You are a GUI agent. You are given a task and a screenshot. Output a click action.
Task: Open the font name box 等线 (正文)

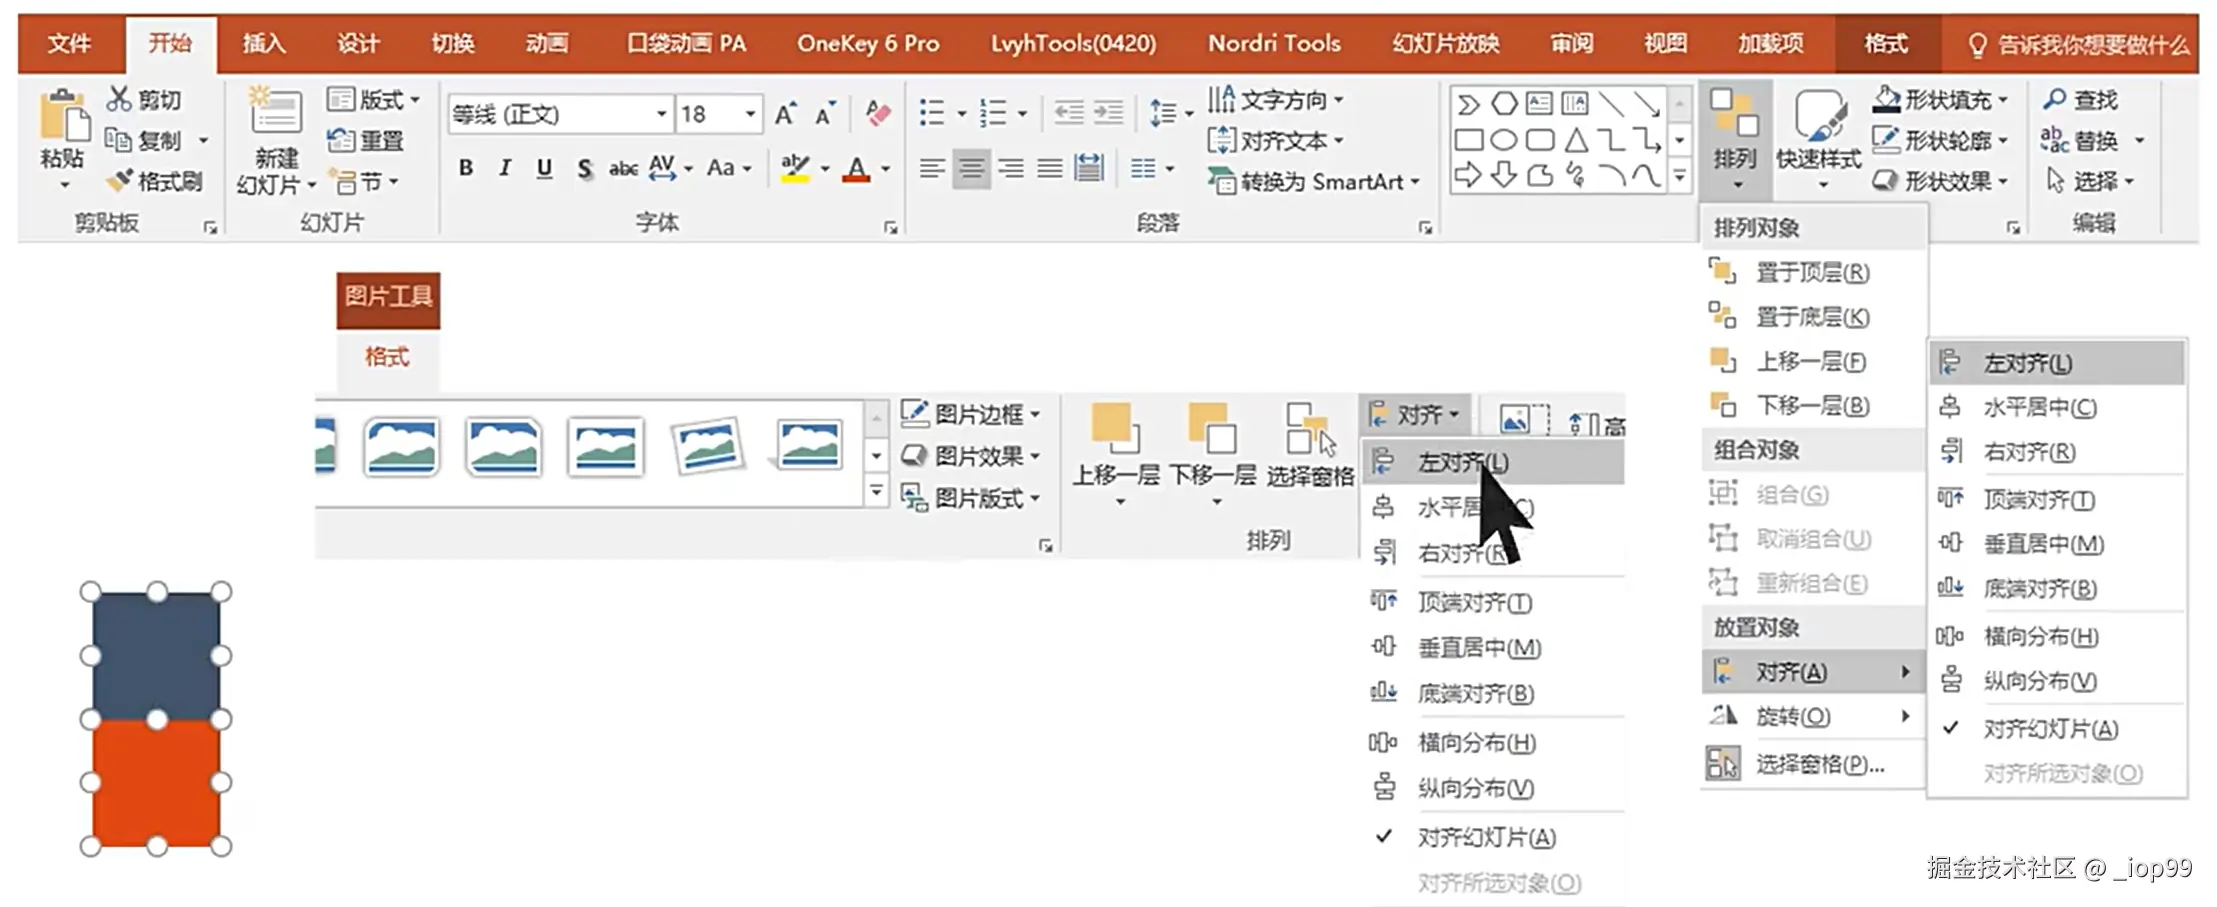(x=559, y=114)
